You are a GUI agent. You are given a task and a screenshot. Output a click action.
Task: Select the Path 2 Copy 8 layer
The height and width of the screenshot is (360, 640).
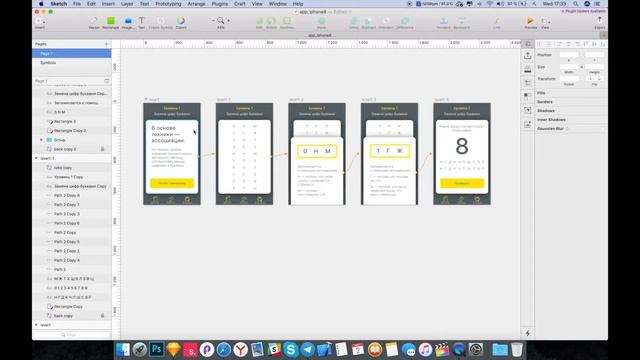click(x=71, y=196)
